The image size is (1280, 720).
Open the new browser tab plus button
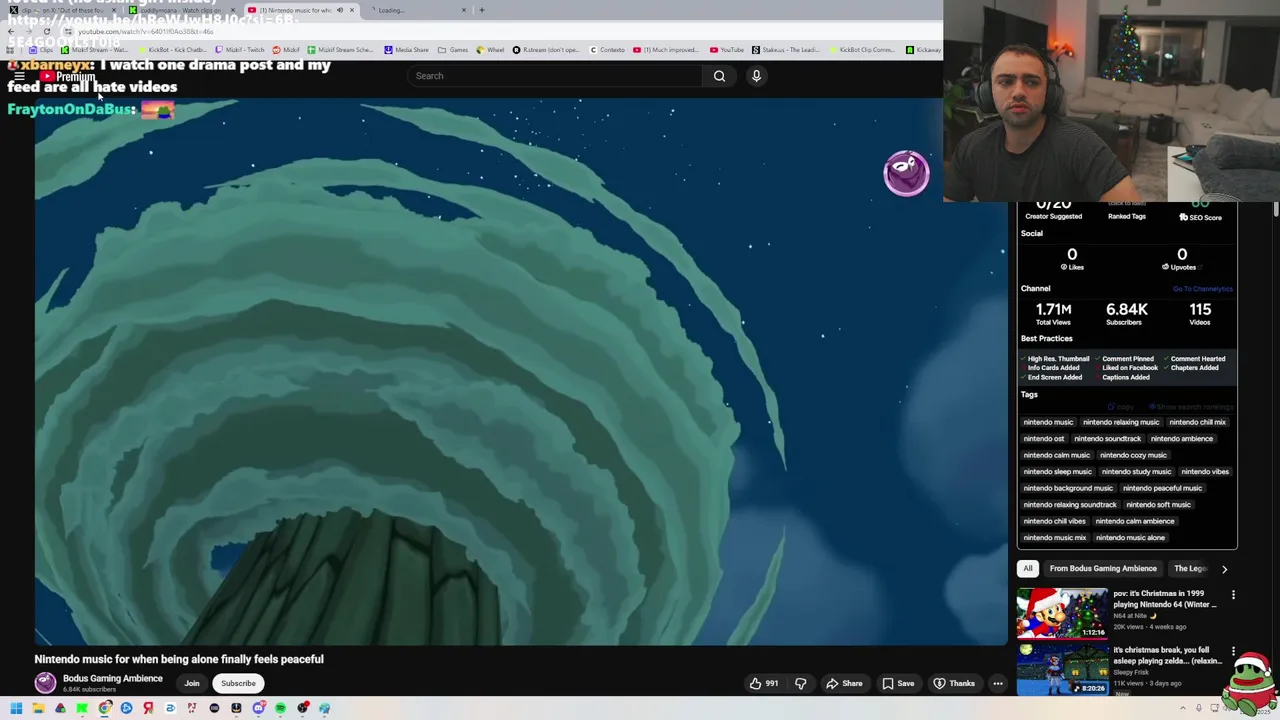coord(481,10)
